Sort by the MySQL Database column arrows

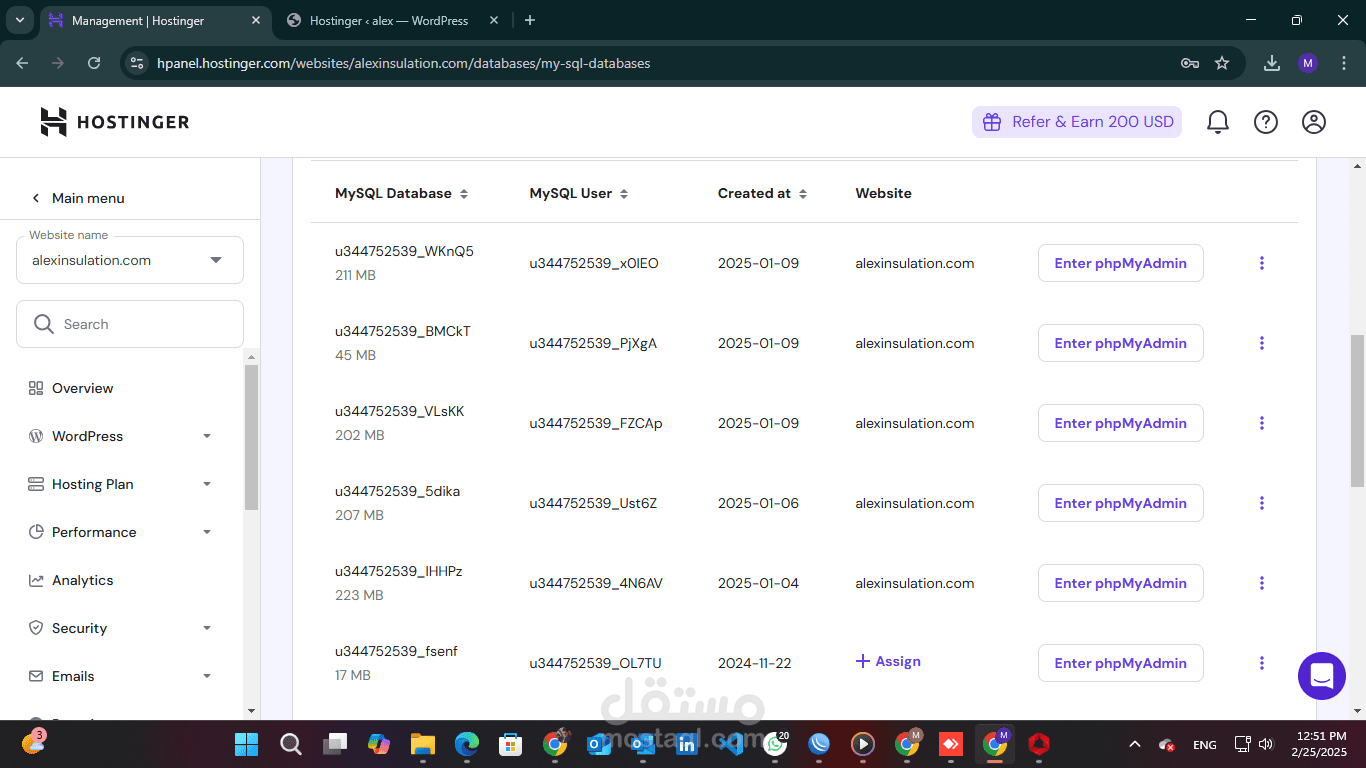(464, 194)
